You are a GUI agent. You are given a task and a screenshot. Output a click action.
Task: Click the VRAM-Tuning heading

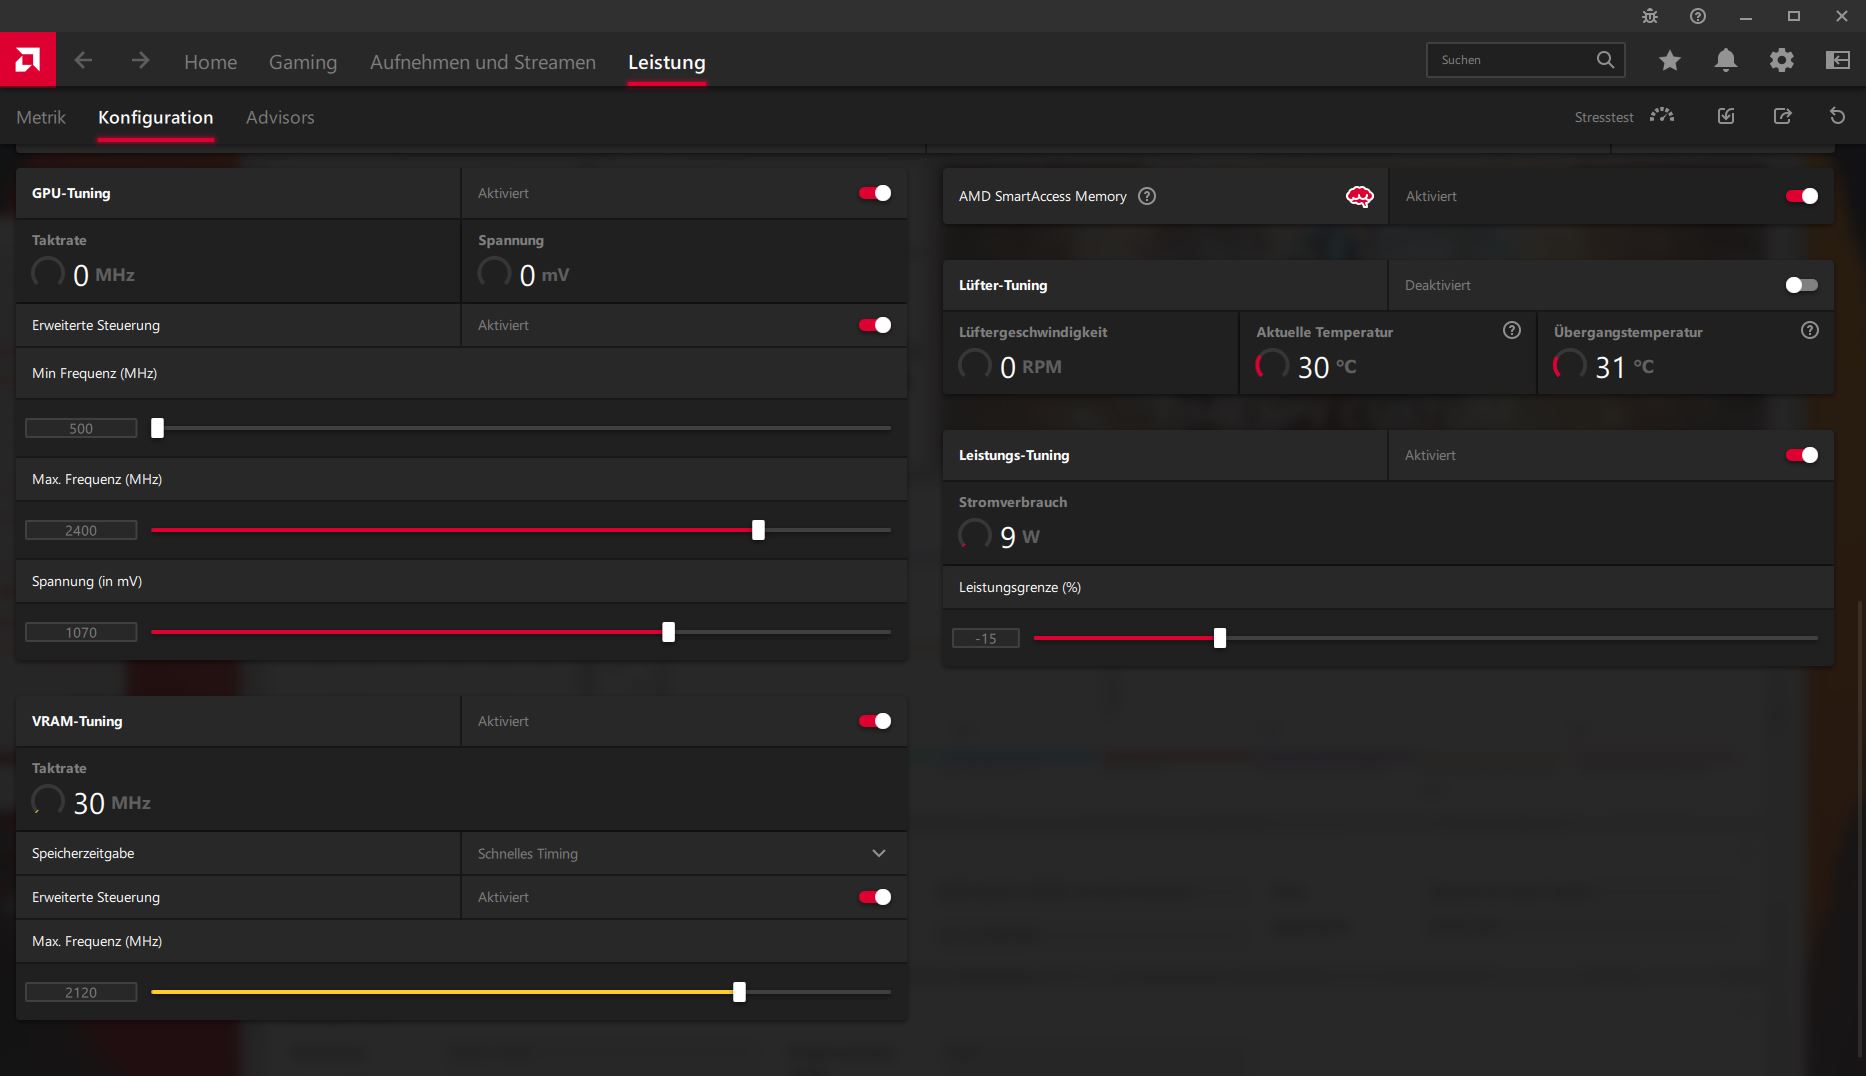pyautogui.click(x=77, y=721)
